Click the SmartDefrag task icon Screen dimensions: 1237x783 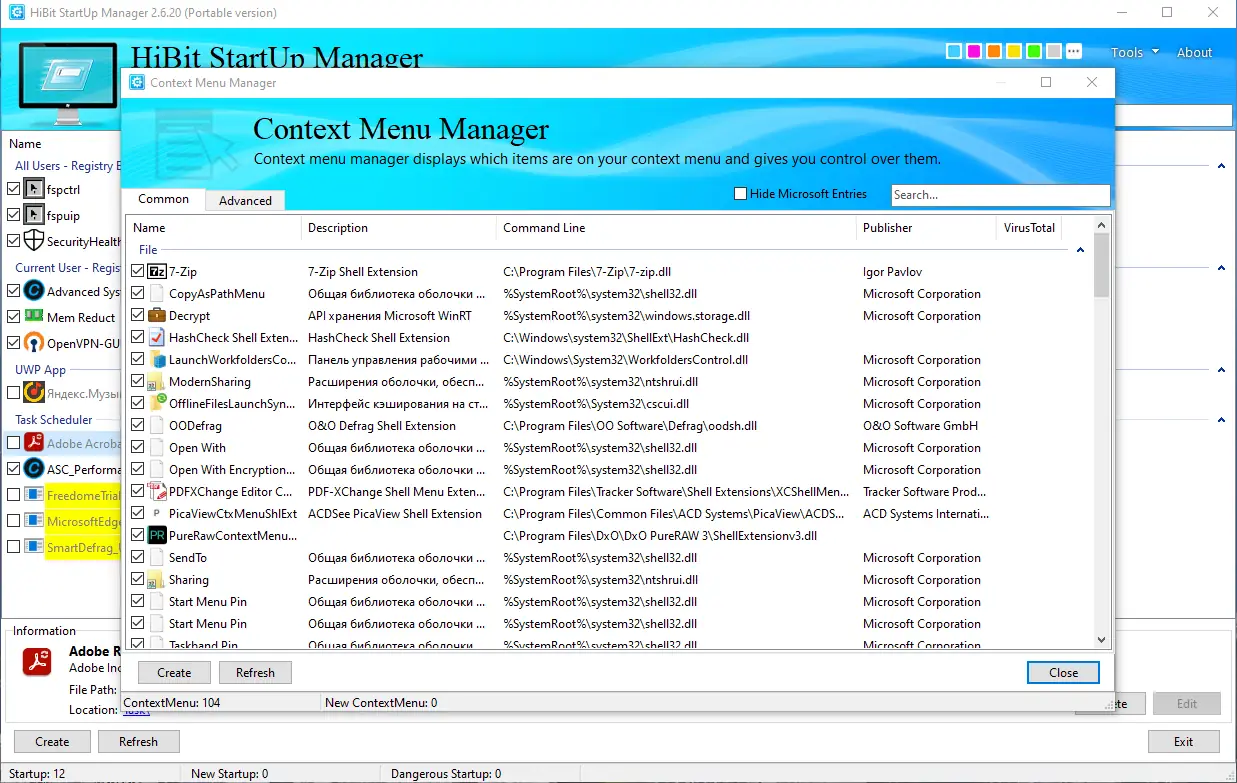34,546
